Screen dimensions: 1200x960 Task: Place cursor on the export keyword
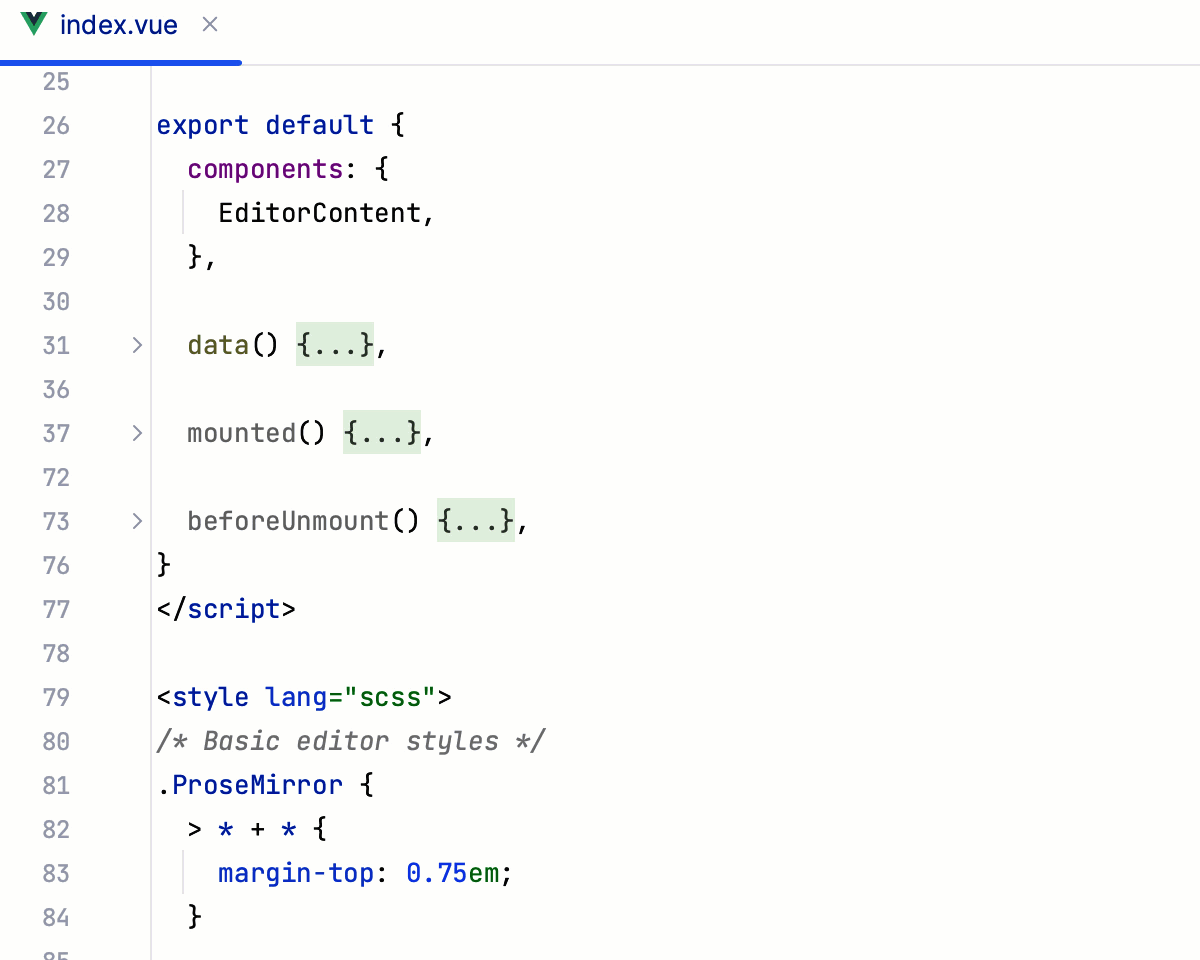(203, 125)
